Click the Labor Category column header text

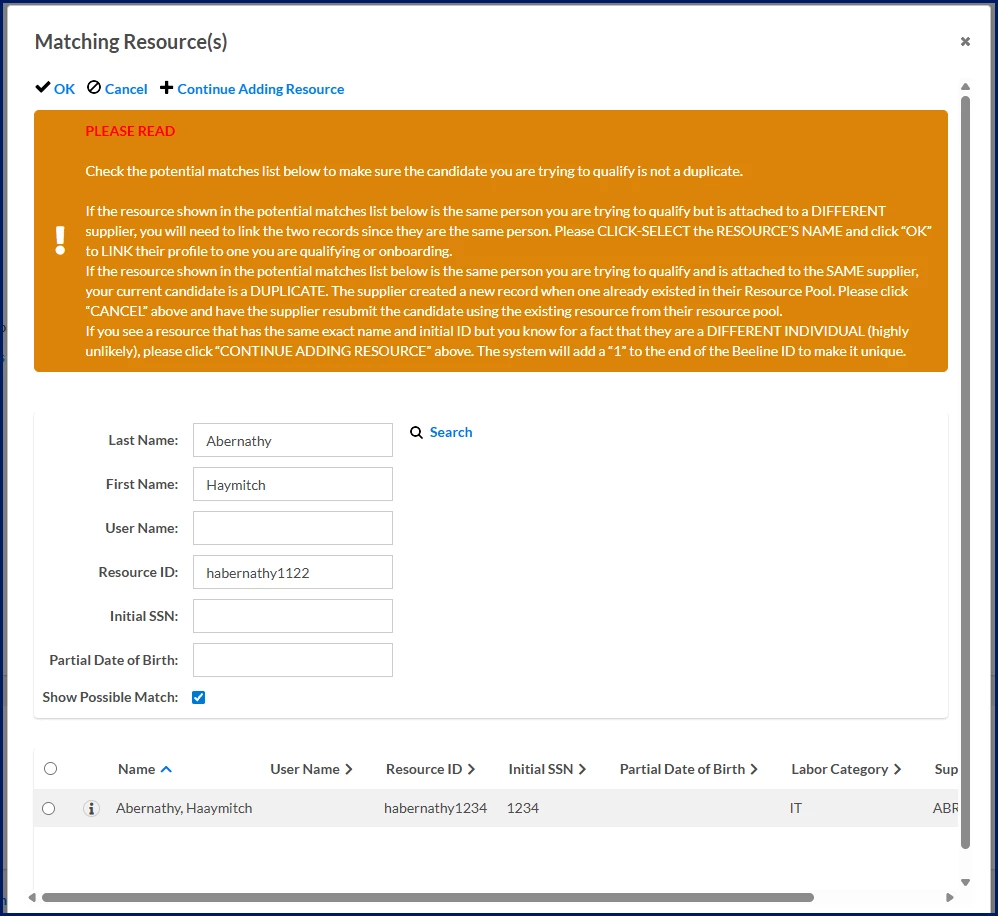tap(840, 770)
